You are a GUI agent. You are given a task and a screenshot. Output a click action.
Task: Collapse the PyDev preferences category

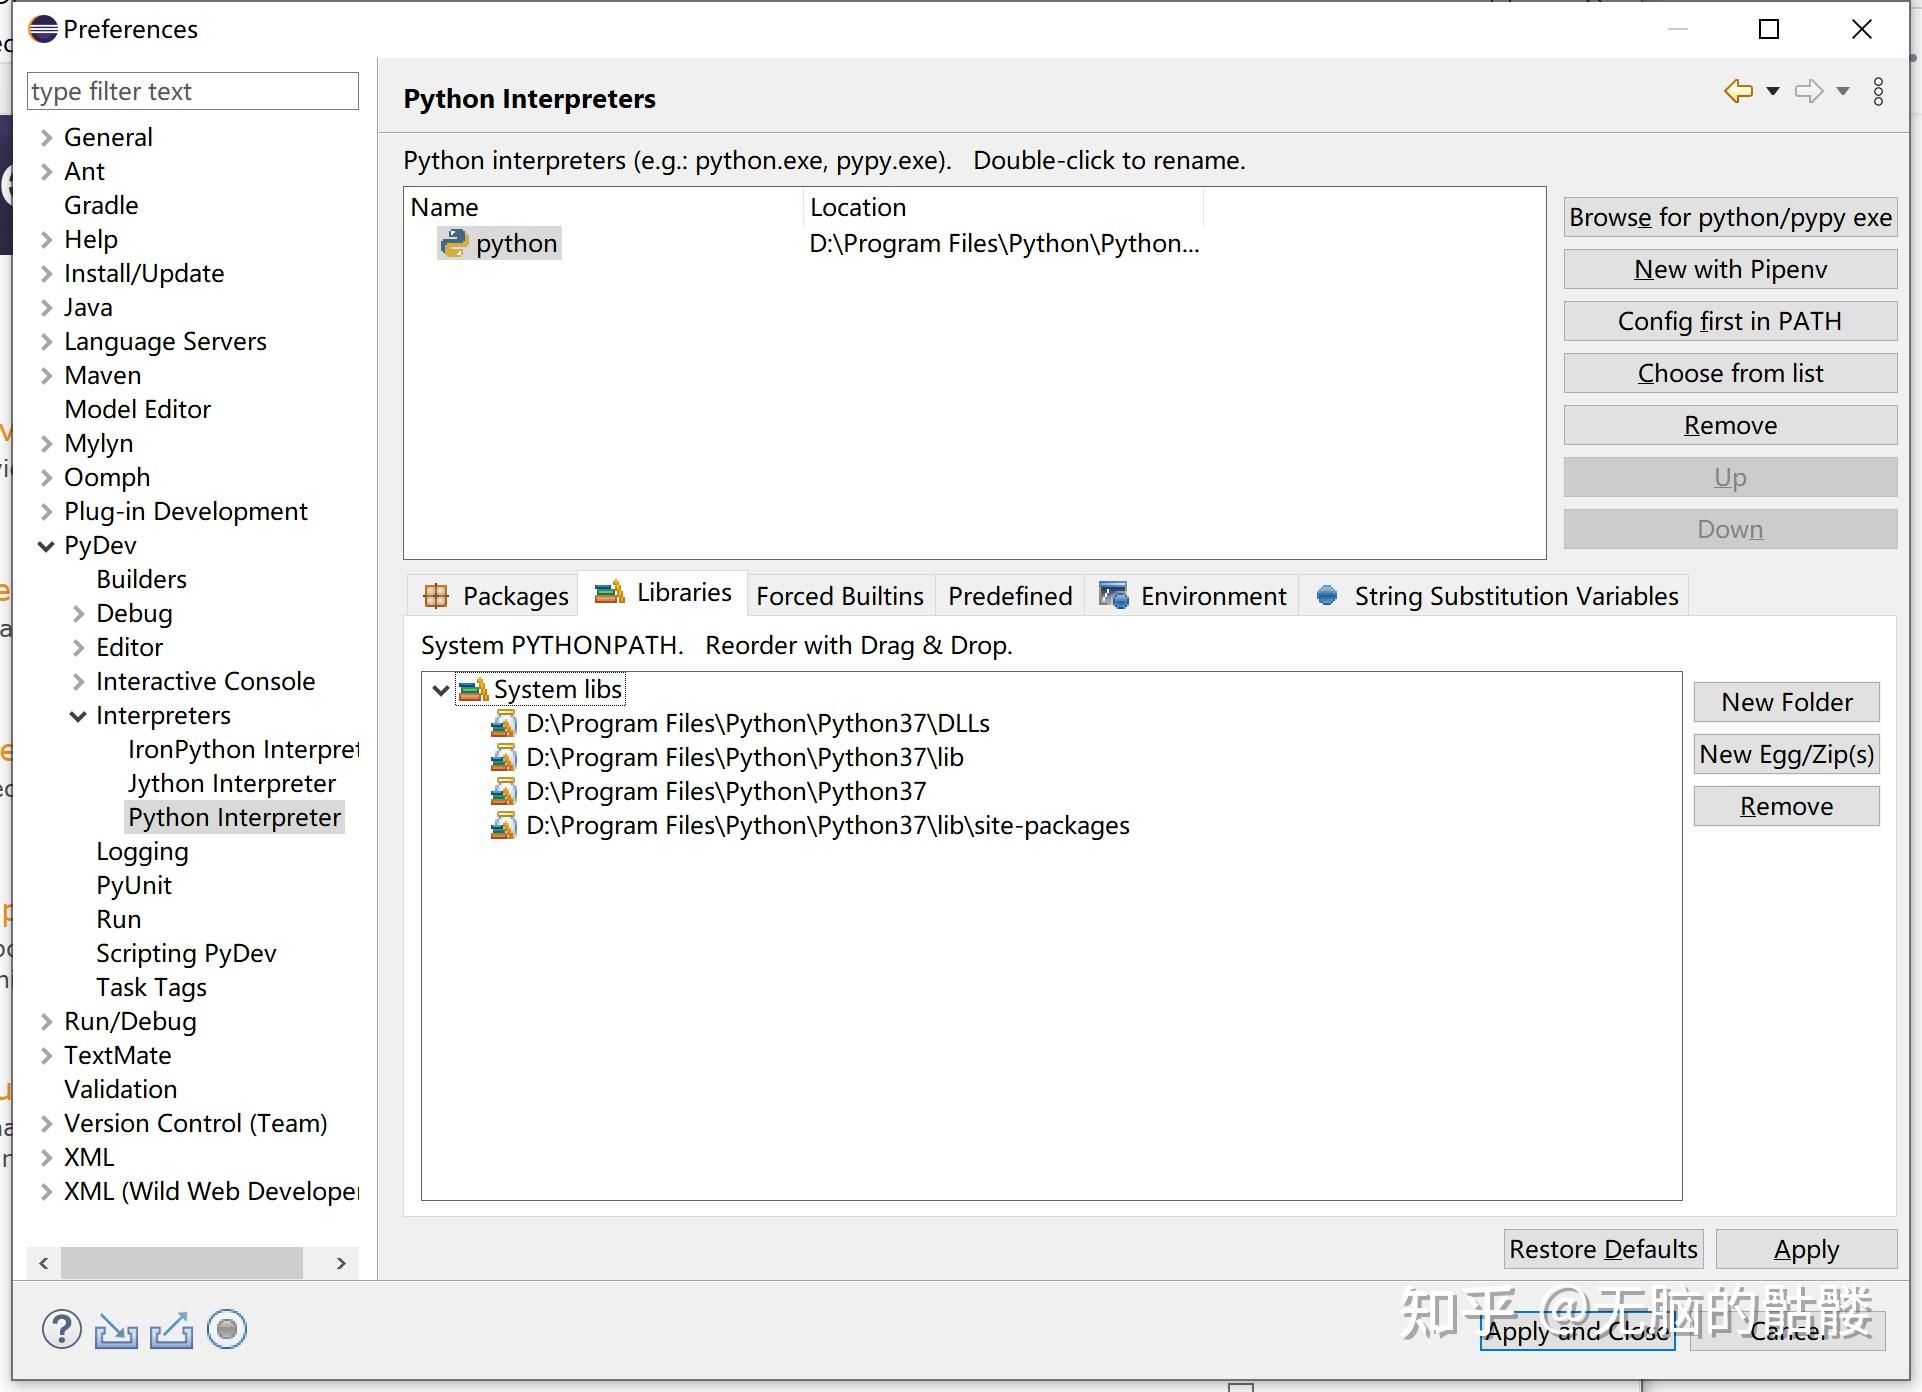click(x=46, y=546)
